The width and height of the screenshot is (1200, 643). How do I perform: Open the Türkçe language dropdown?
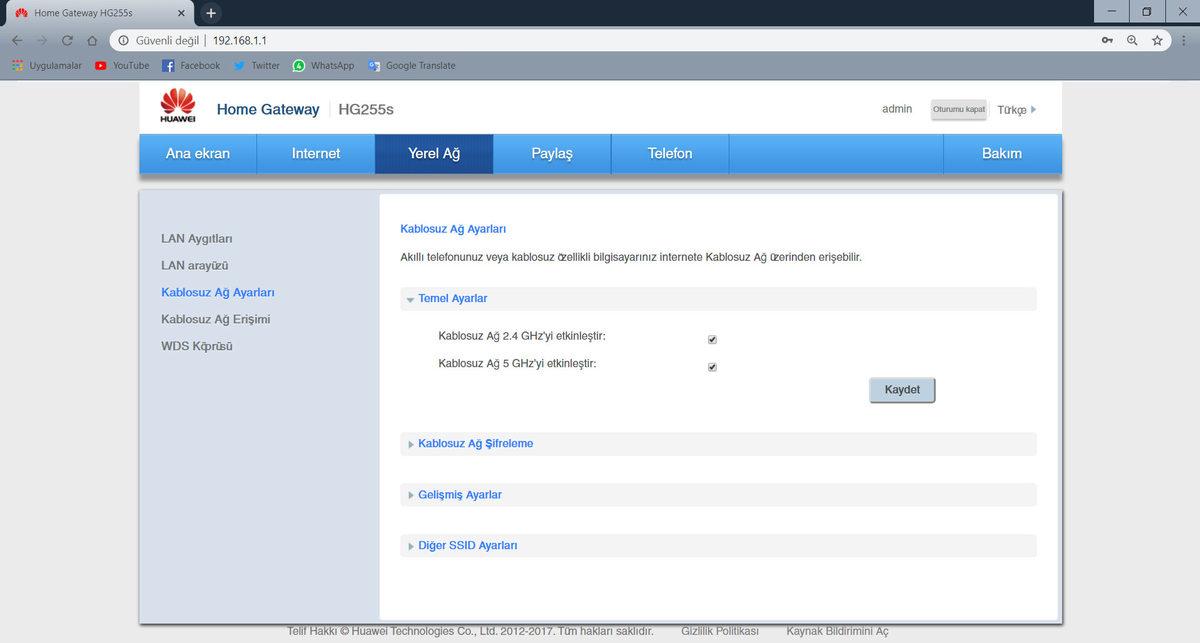[x=1016, y=110]
